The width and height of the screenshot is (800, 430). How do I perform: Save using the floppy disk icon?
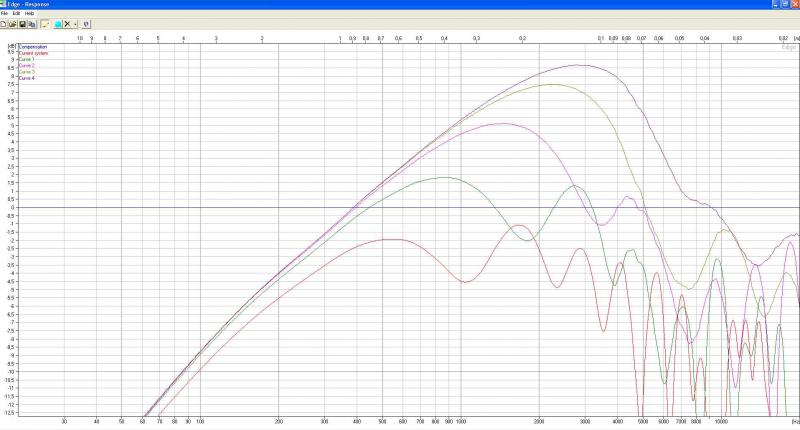pos(22,22)
